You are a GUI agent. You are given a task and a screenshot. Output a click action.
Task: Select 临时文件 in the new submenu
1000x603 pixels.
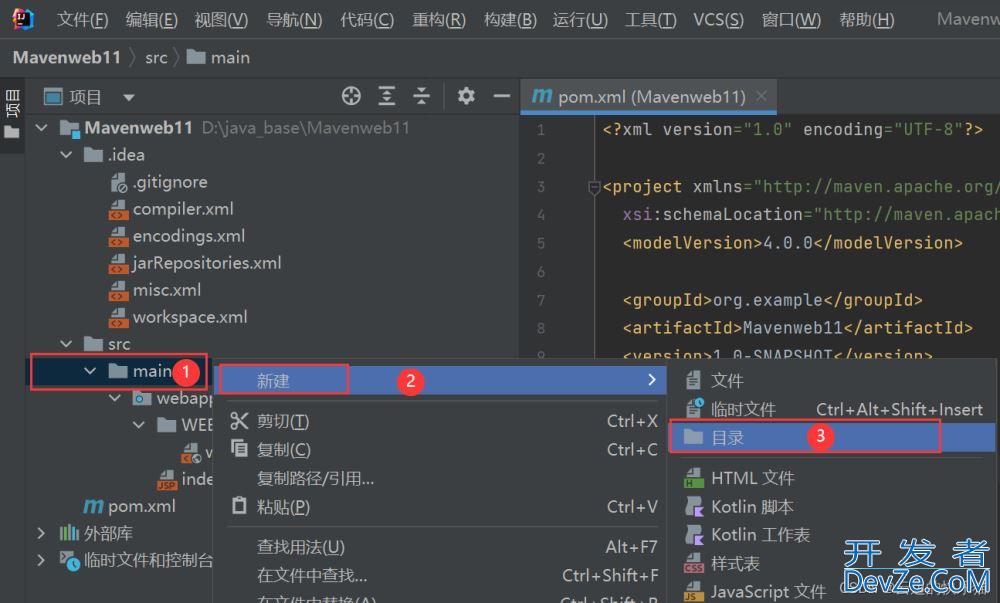tap(833, 410)
